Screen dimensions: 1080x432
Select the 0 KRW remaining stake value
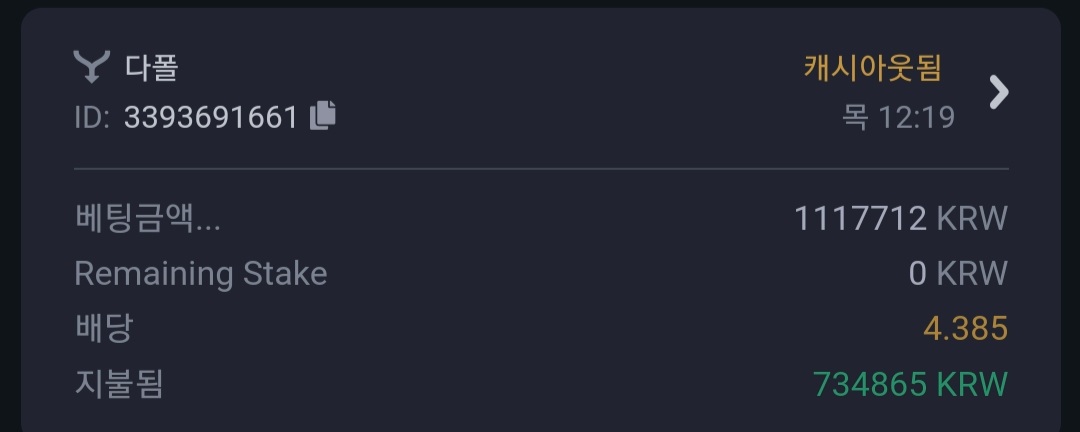pyautogui.click(x=958, y=274)
